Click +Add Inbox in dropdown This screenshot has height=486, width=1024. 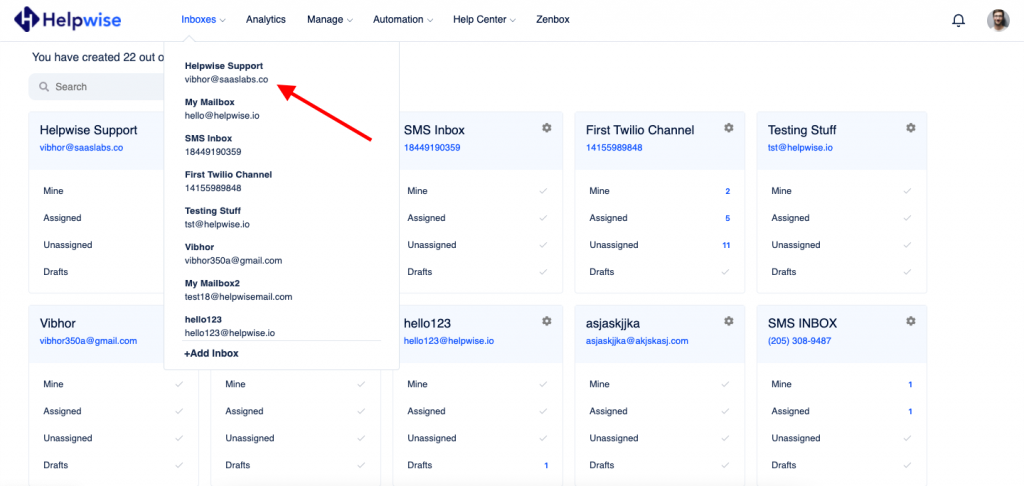211,353
